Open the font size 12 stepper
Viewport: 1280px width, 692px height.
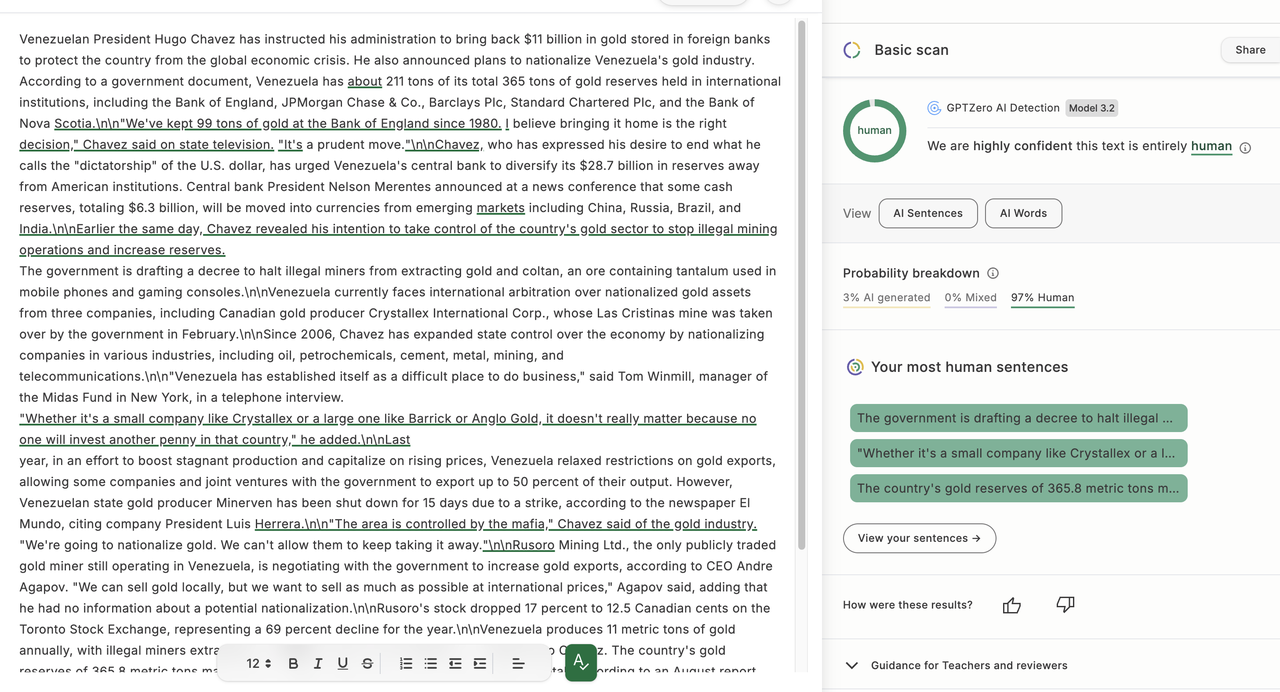point(259,663)
